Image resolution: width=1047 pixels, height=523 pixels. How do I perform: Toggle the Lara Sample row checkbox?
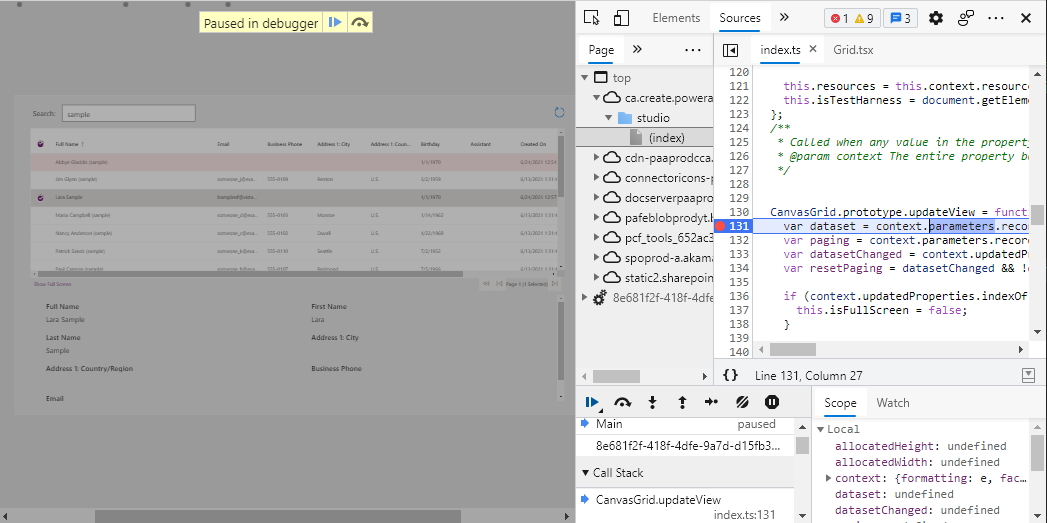click(40, 198)
